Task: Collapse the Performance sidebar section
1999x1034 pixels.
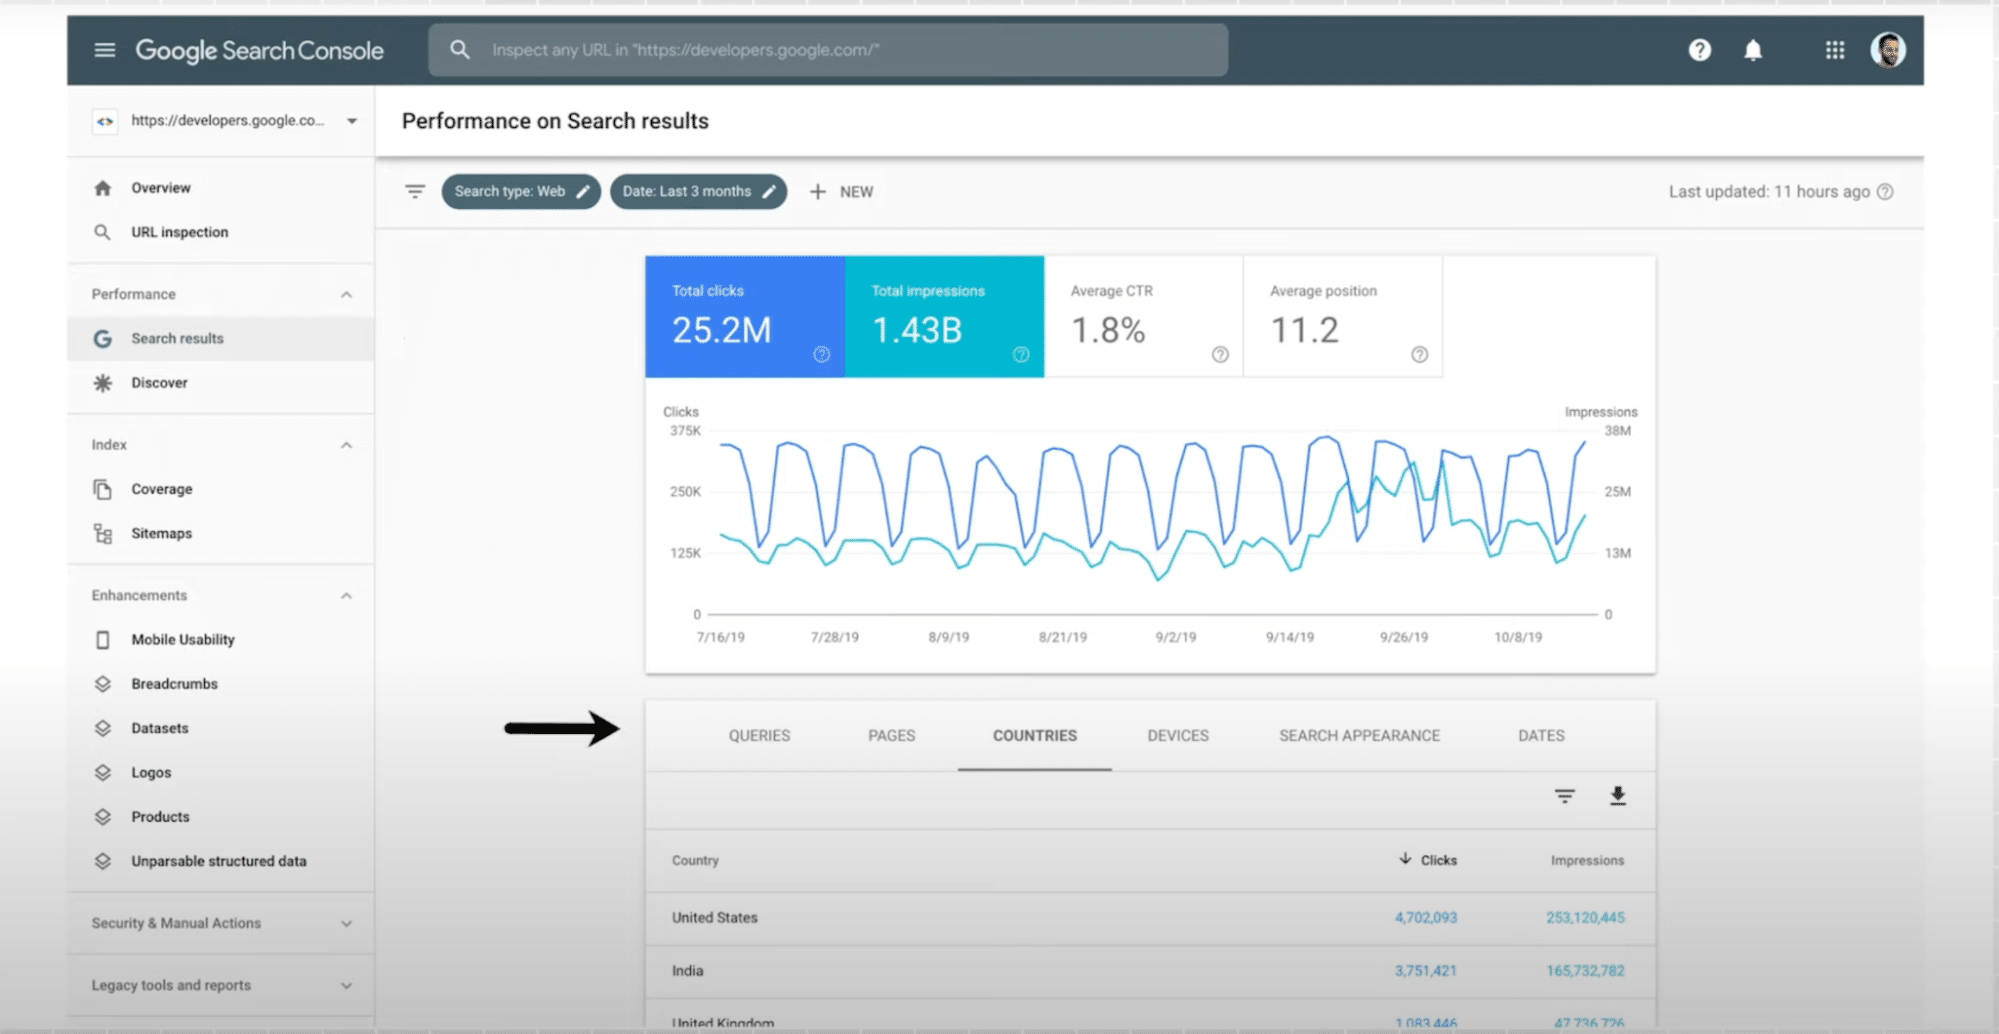Action: coord(346,293)
